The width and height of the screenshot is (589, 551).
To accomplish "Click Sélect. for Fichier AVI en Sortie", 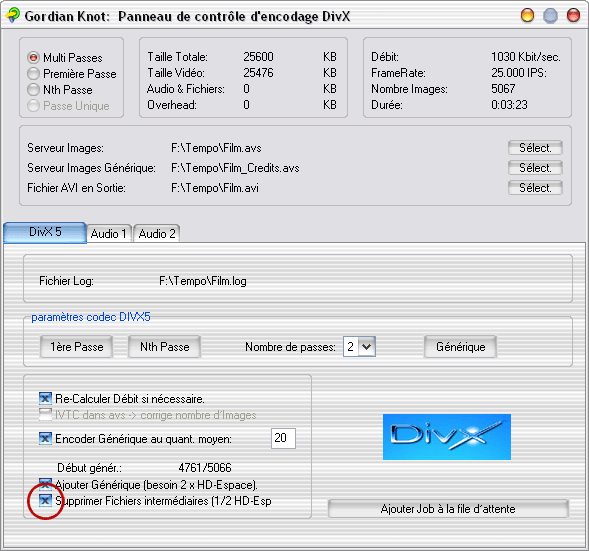I will click(535, 187).
